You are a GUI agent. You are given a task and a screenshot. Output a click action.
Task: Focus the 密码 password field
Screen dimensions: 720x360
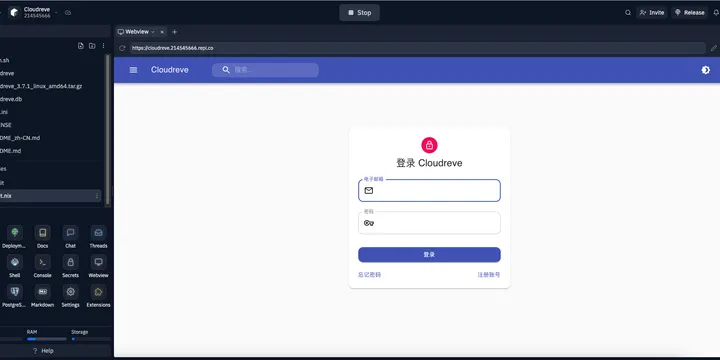pos(429,223)
